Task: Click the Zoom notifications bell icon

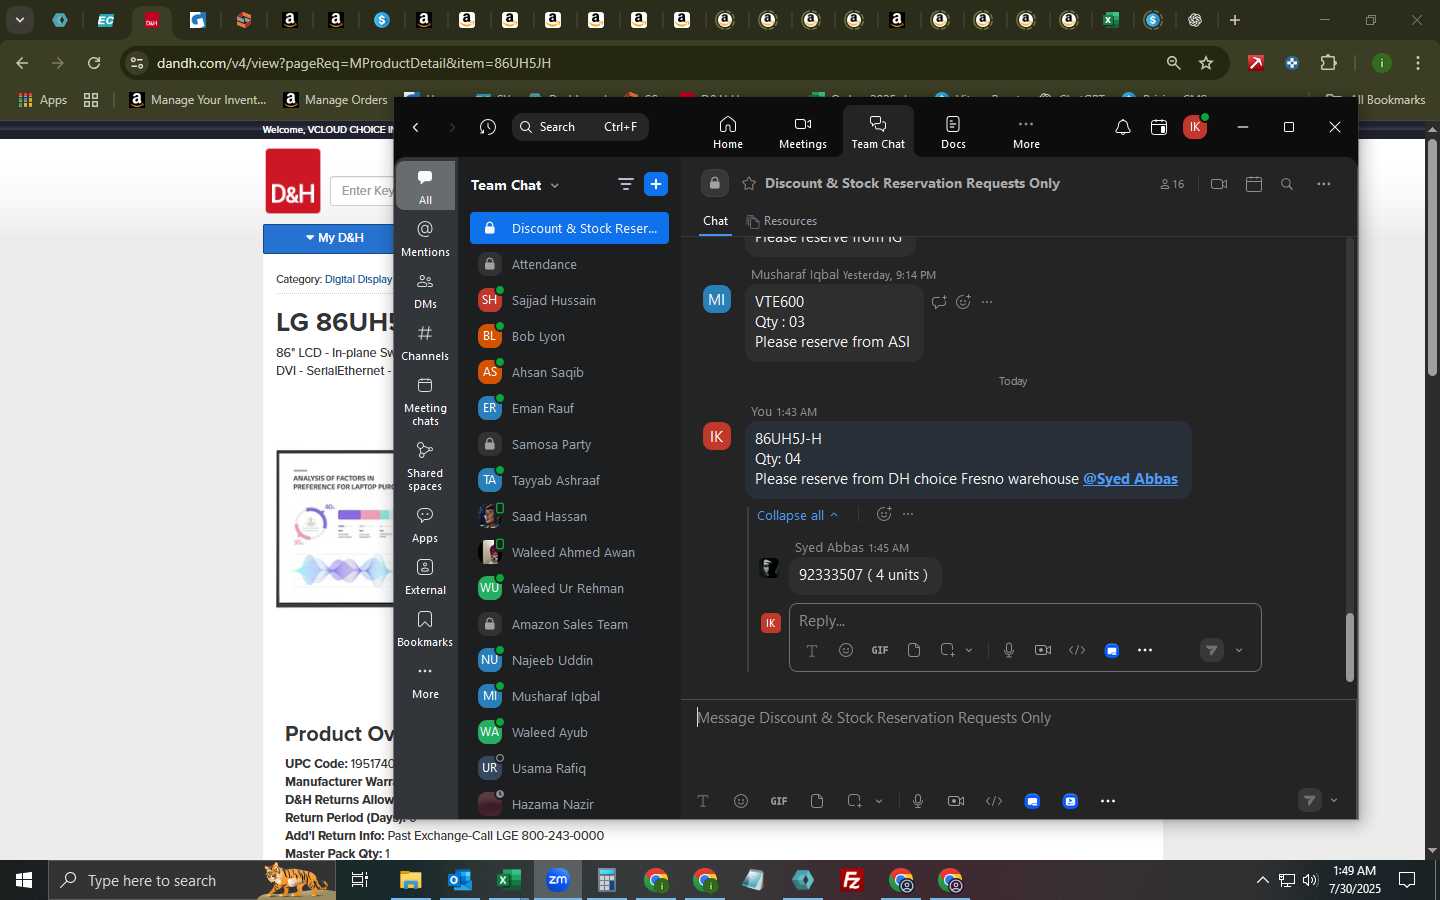Action: click(1123, 127)
